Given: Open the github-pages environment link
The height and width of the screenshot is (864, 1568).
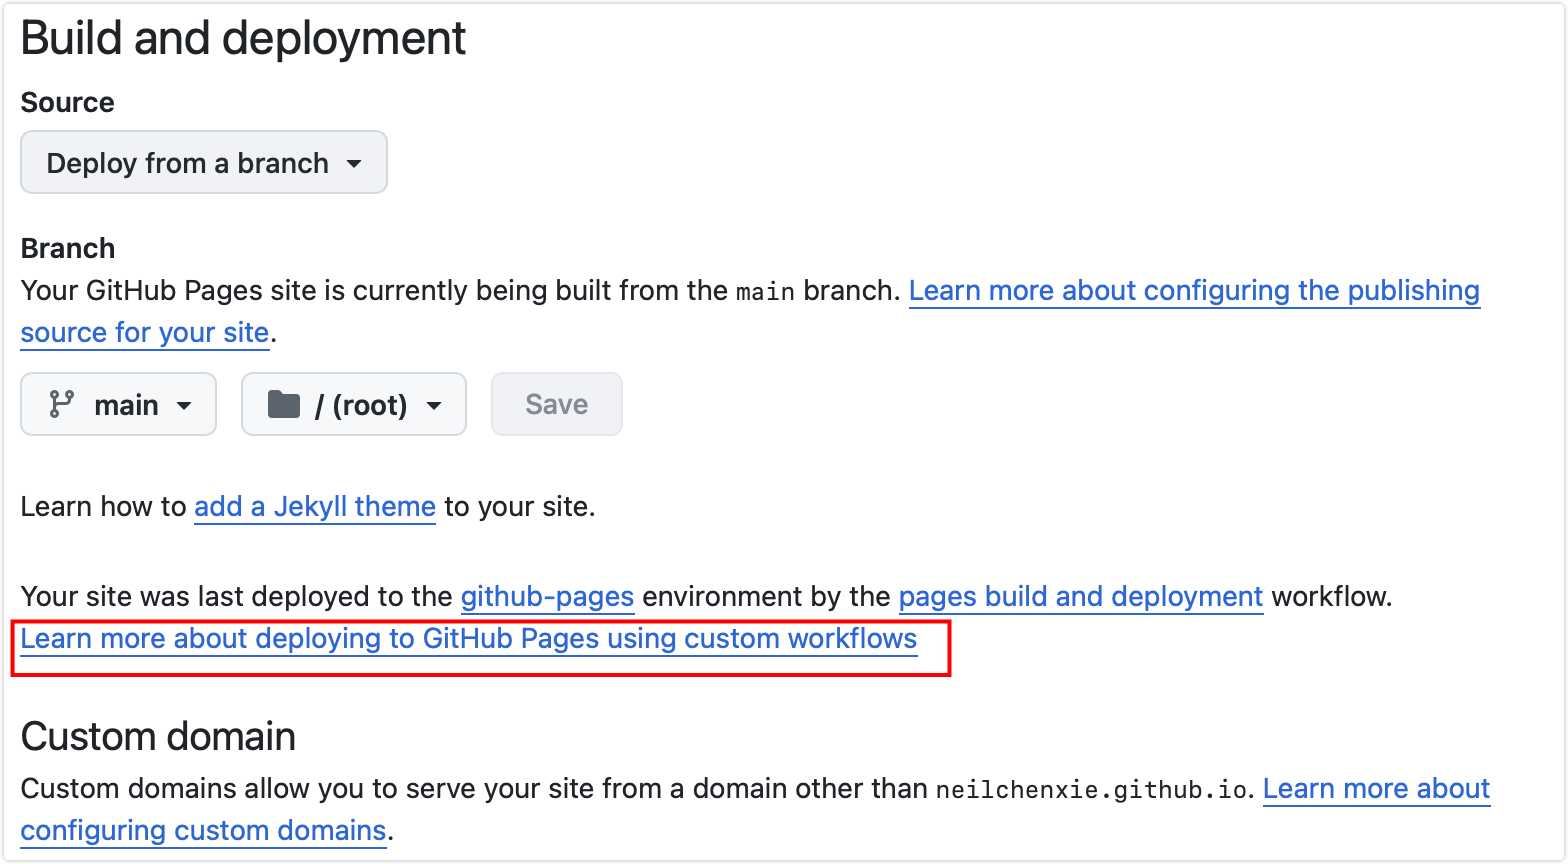Looking at the screenshot, I should click(547, 596).
